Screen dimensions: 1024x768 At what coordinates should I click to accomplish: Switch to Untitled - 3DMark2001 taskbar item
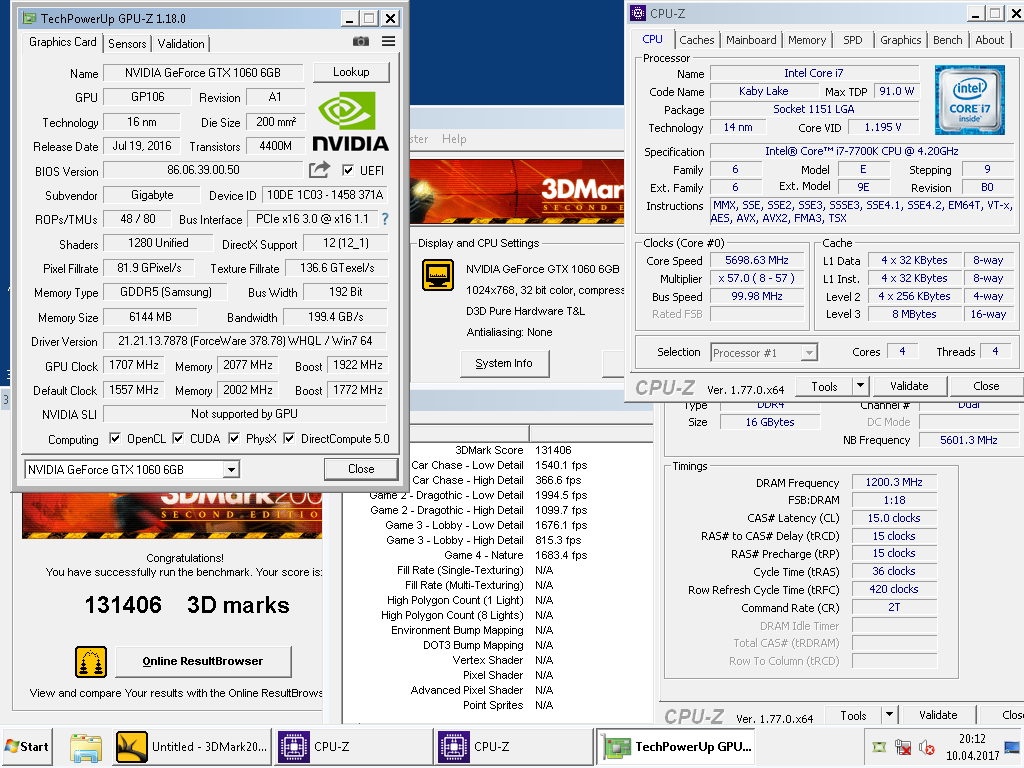(x=191, y=746)
